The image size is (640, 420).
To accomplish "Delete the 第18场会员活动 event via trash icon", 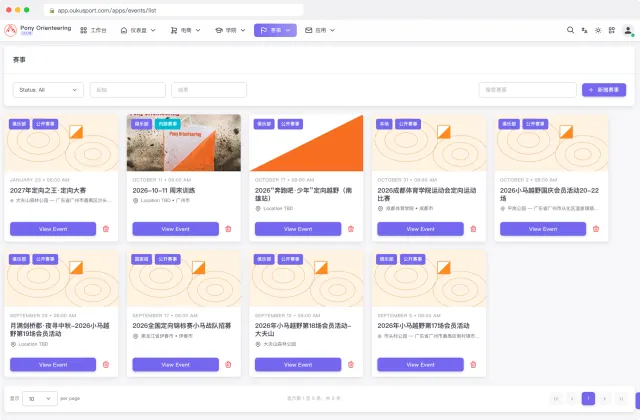I will (x=351, y=364).
